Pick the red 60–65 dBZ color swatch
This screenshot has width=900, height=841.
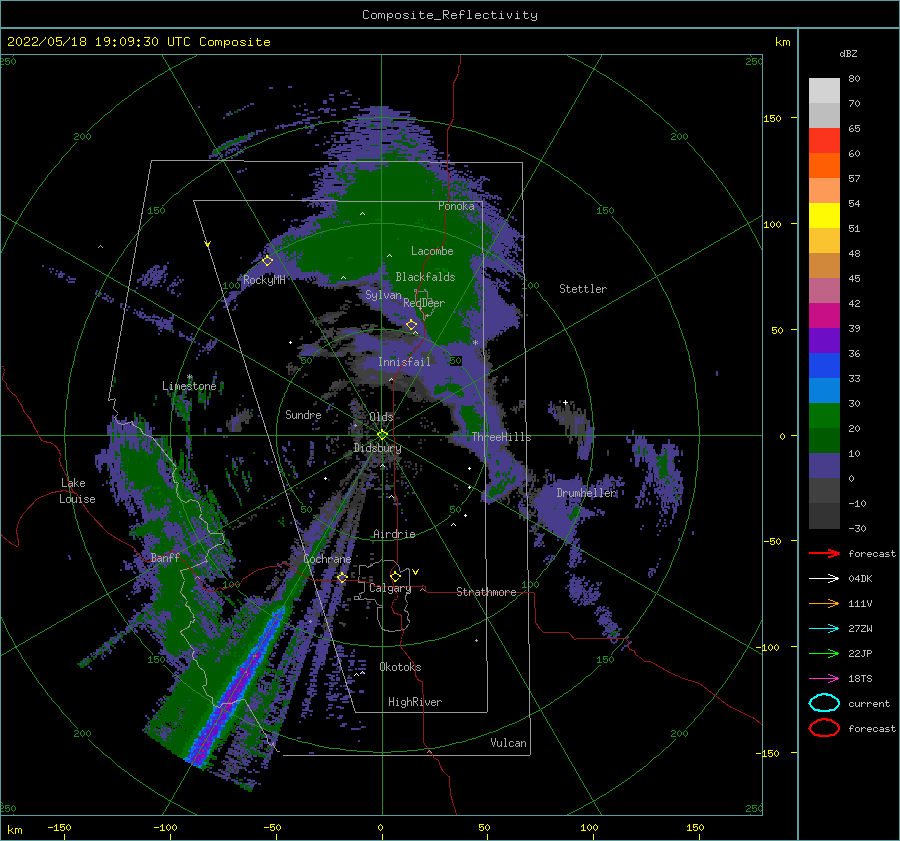824,141
